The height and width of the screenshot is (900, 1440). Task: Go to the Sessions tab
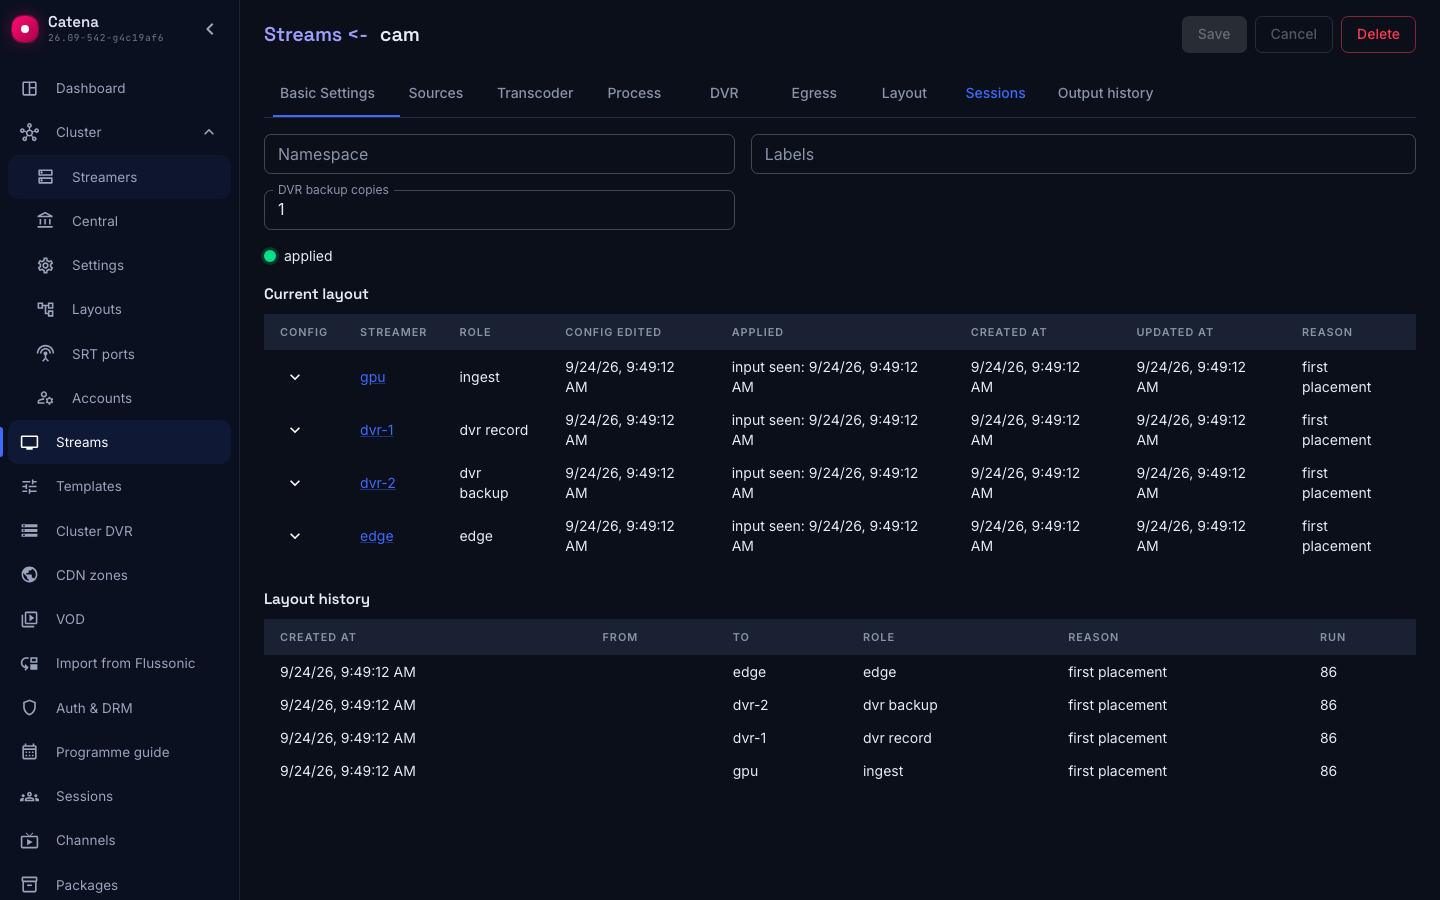pyautogui.click(x=995, y=93)
